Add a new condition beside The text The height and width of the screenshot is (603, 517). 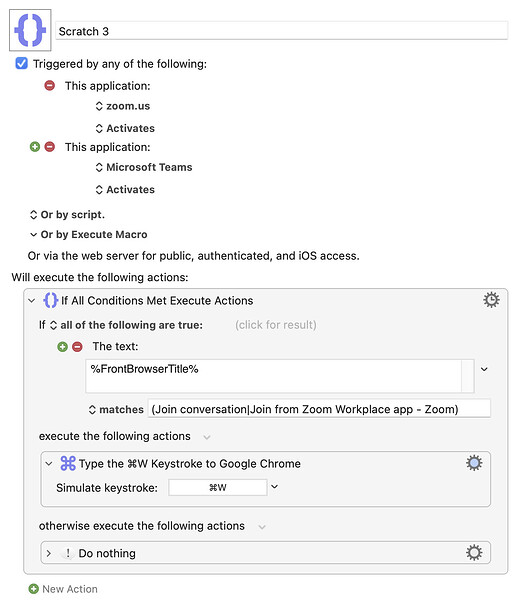62,347
